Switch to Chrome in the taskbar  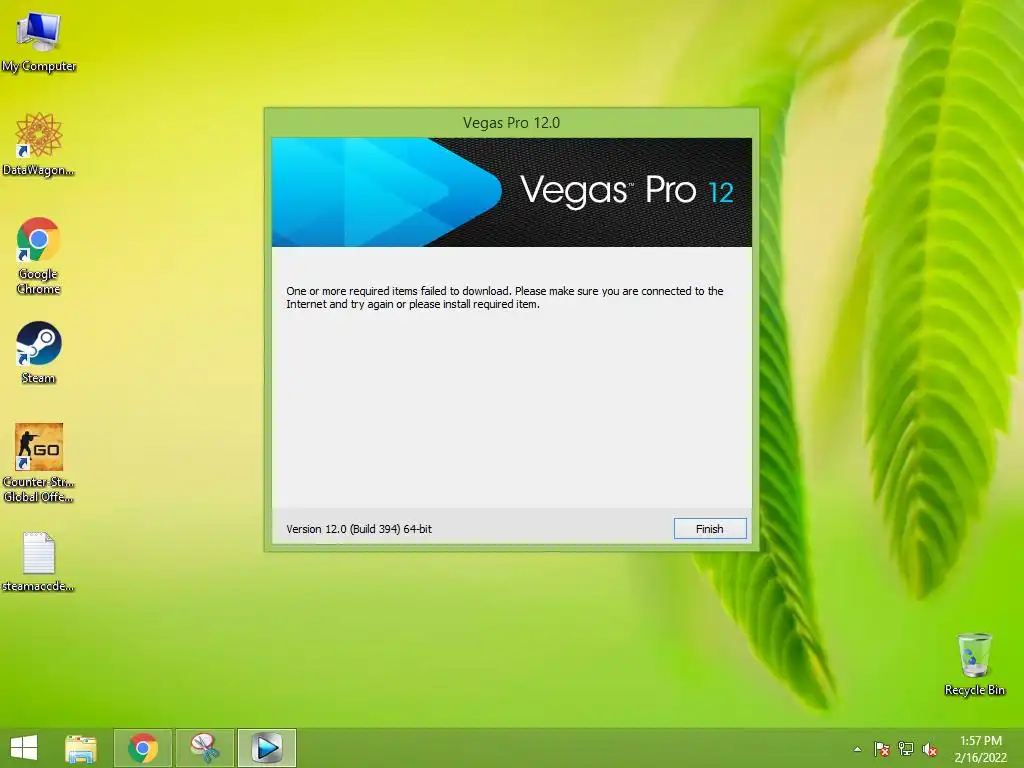(143, 748)
